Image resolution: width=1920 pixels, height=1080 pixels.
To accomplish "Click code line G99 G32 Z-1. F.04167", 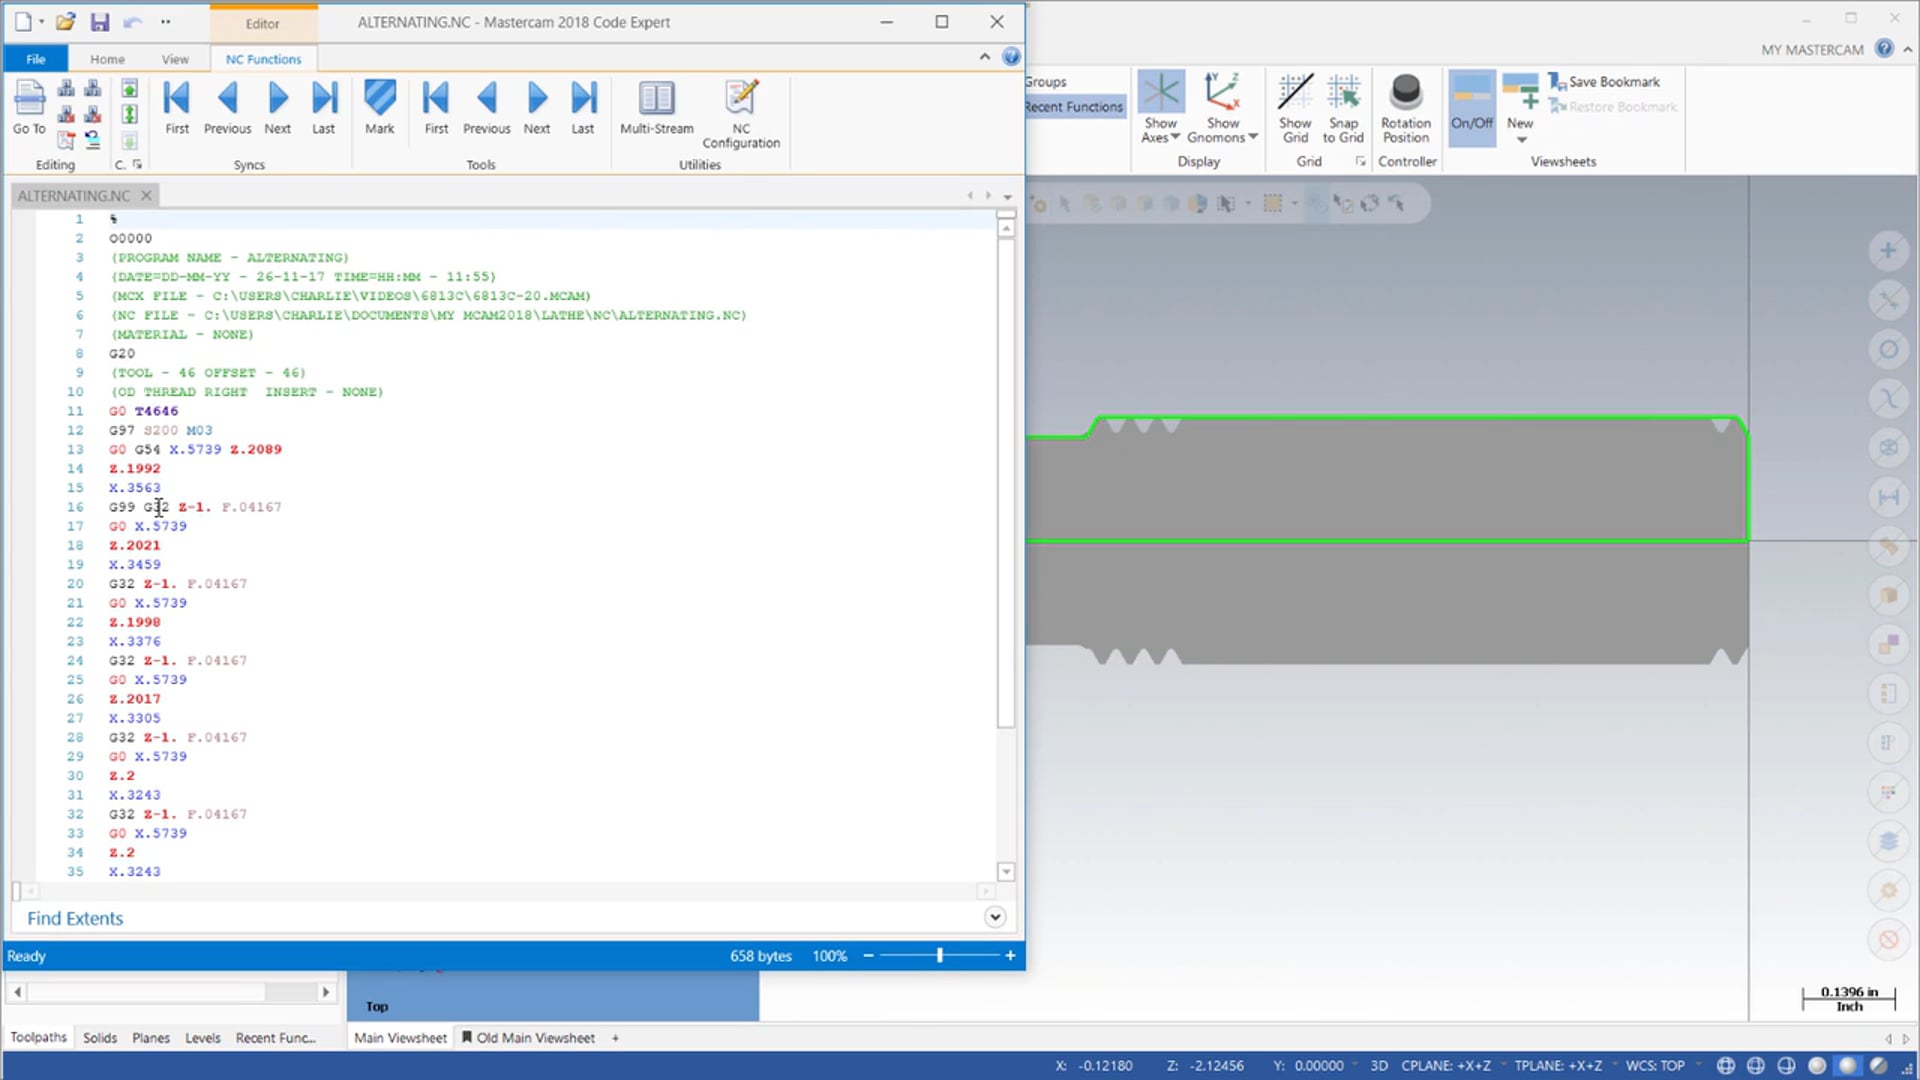I will click(195, 507).
